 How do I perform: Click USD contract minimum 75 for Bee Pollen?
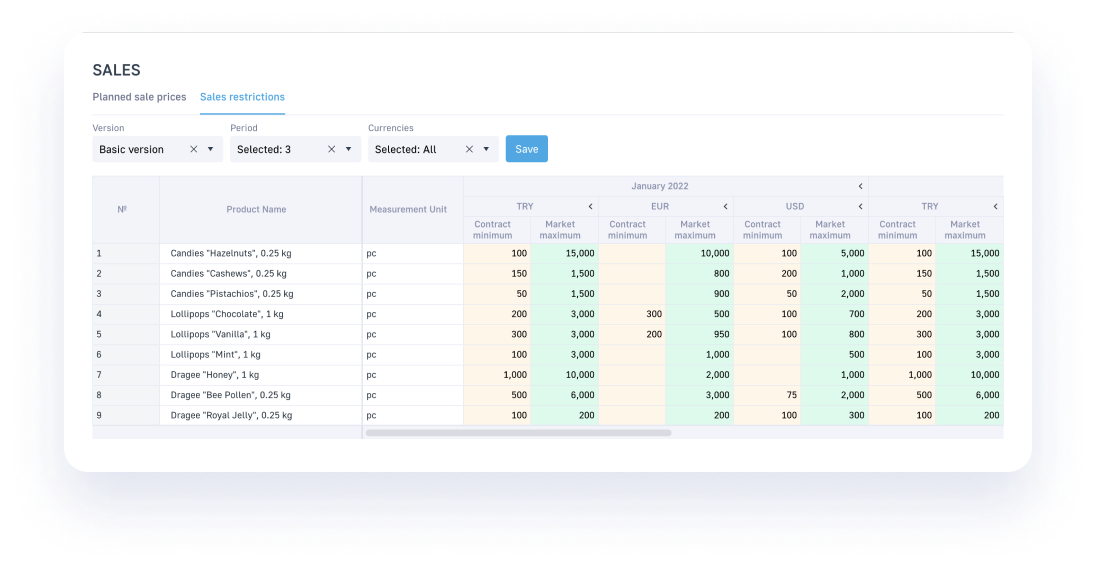767,395
